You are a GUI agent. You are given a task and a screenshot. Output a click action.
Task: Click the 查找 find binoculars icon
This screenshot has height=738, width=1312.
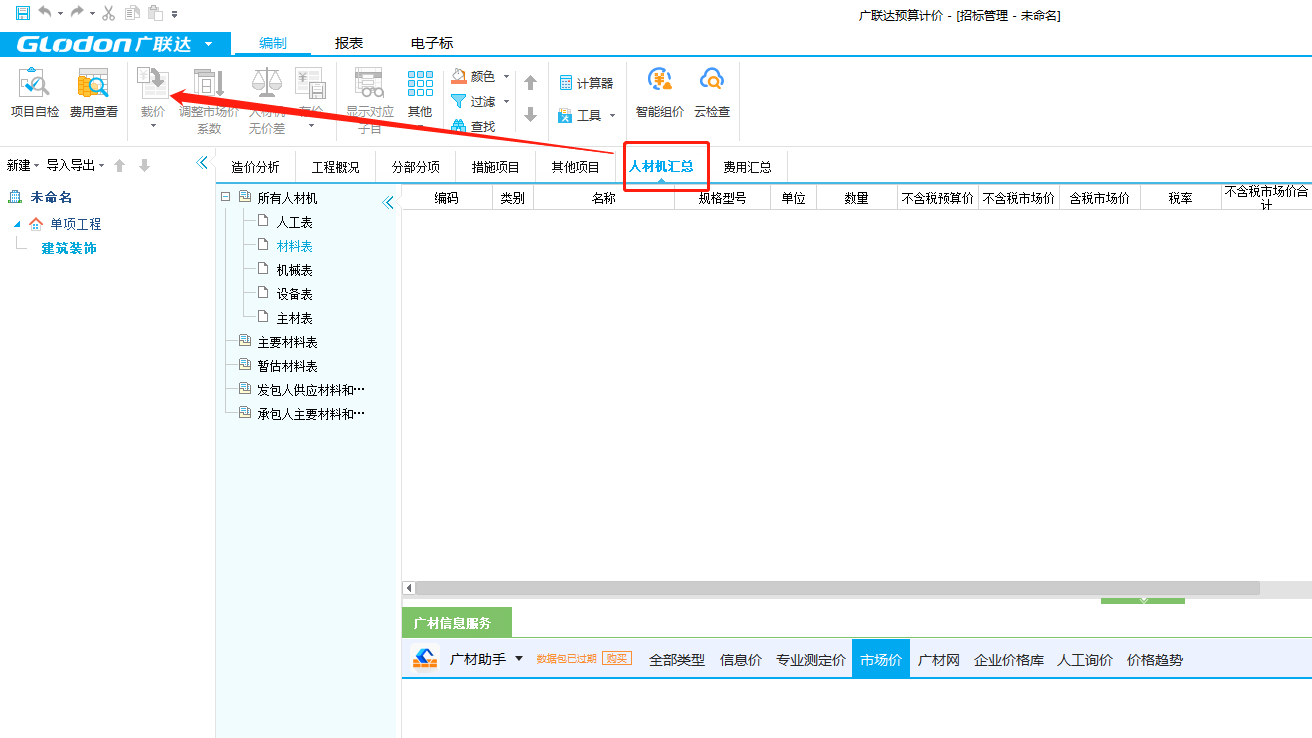click(x=459, y=126)
